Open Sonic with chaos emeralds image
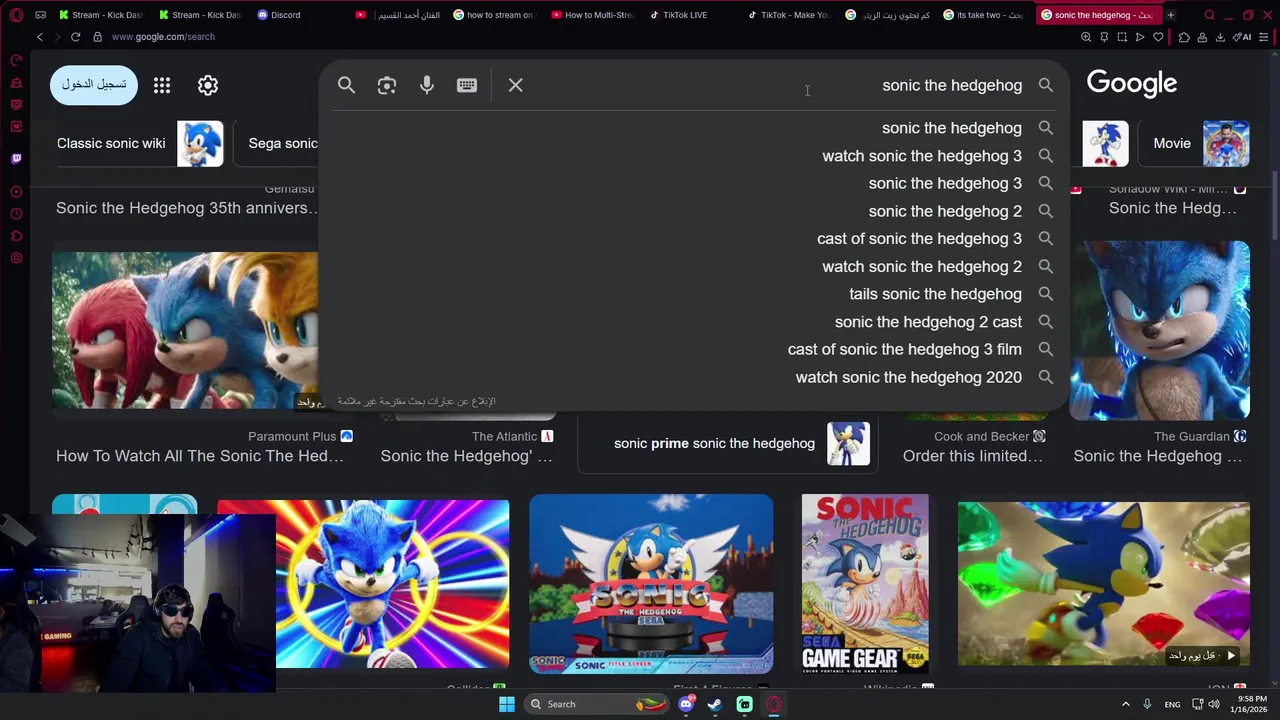This screenshot has height=720, width=1280. click(x=1104, y=584)
